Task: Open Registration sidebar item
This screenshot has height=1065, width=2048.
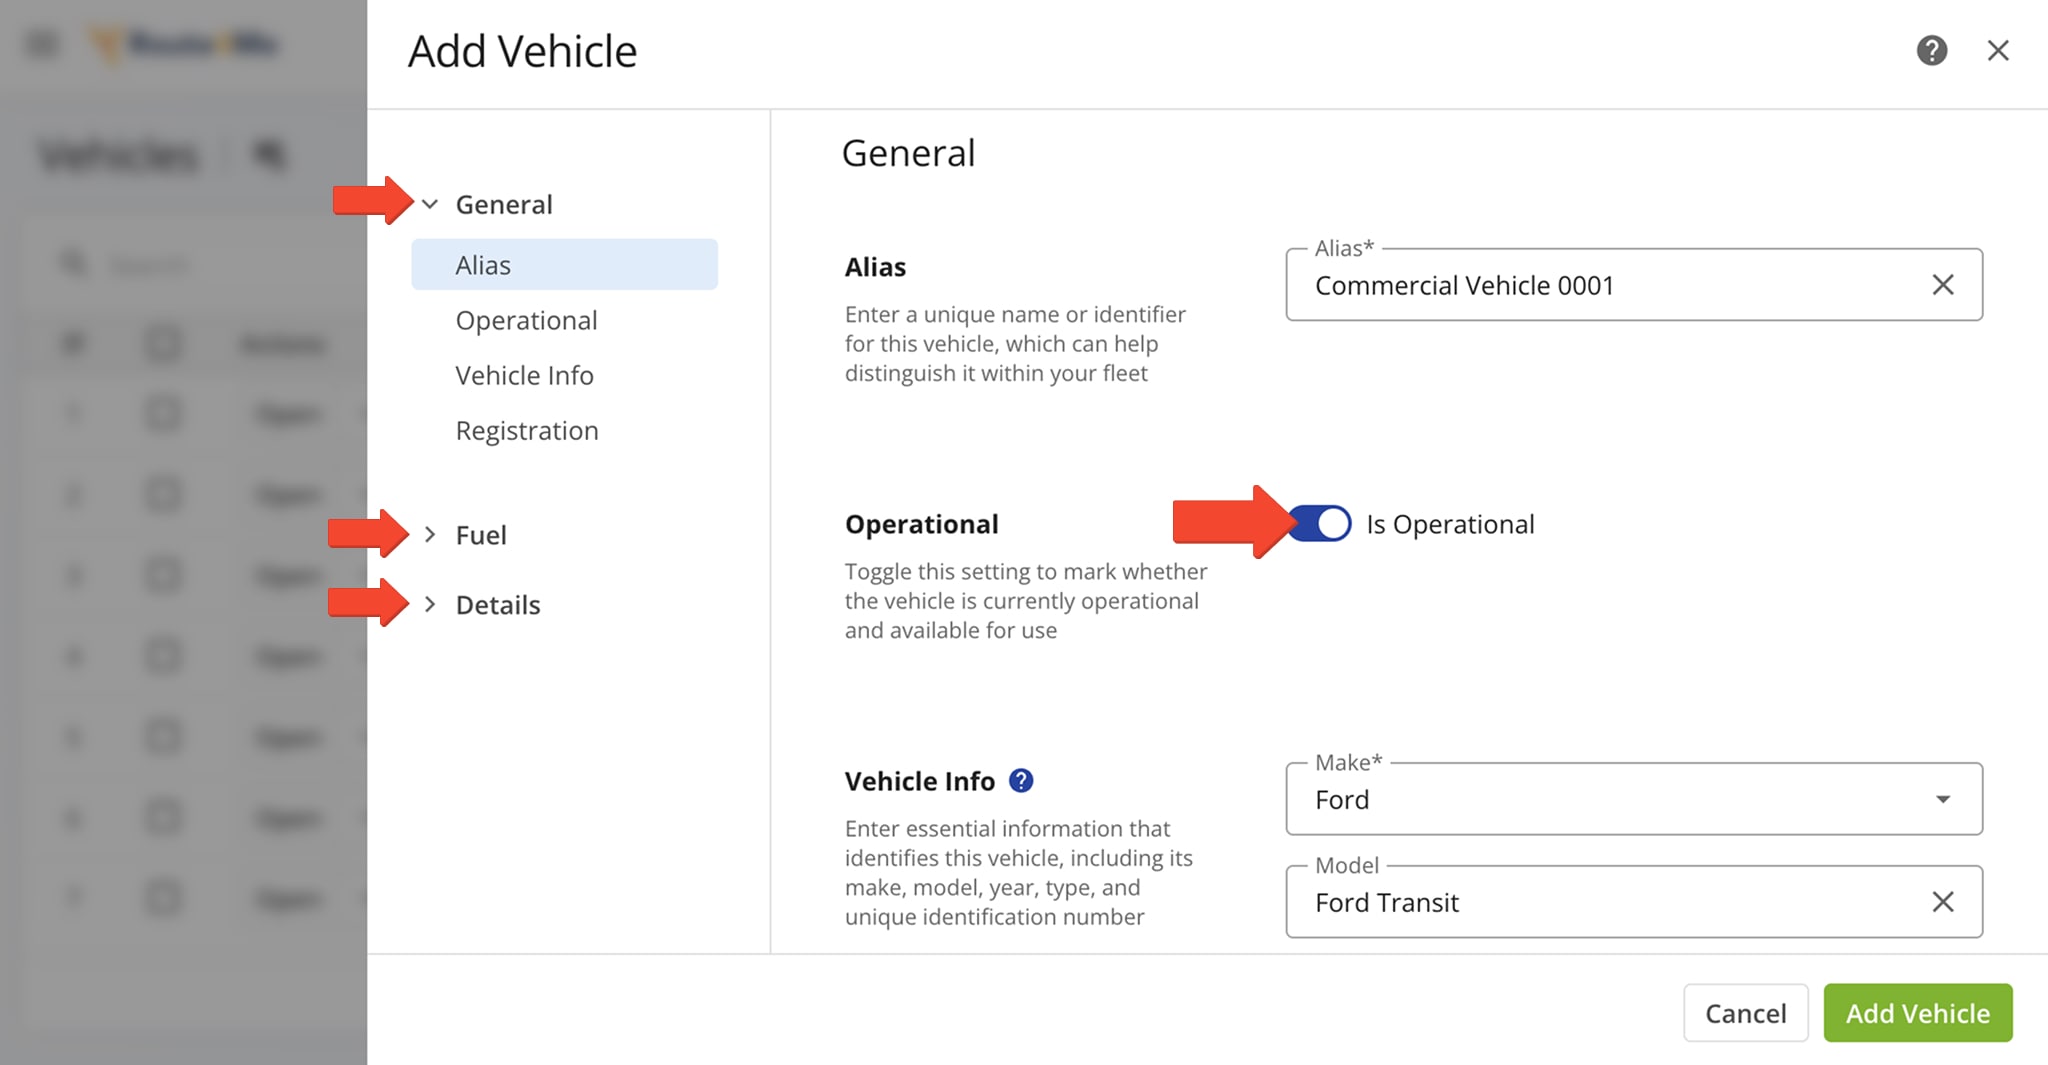Action: [x=527, y=431]
